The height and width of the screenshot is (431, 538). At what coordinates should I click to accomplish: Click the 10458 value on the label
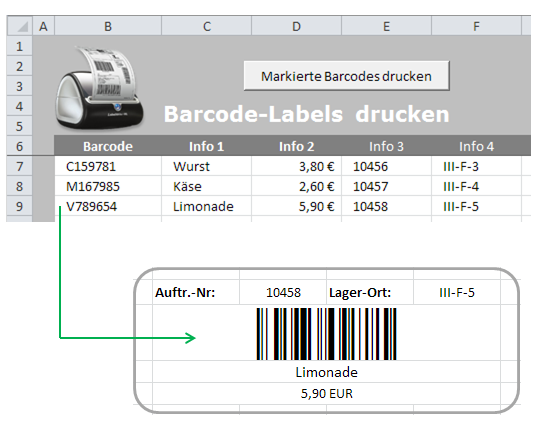(283, 292)
